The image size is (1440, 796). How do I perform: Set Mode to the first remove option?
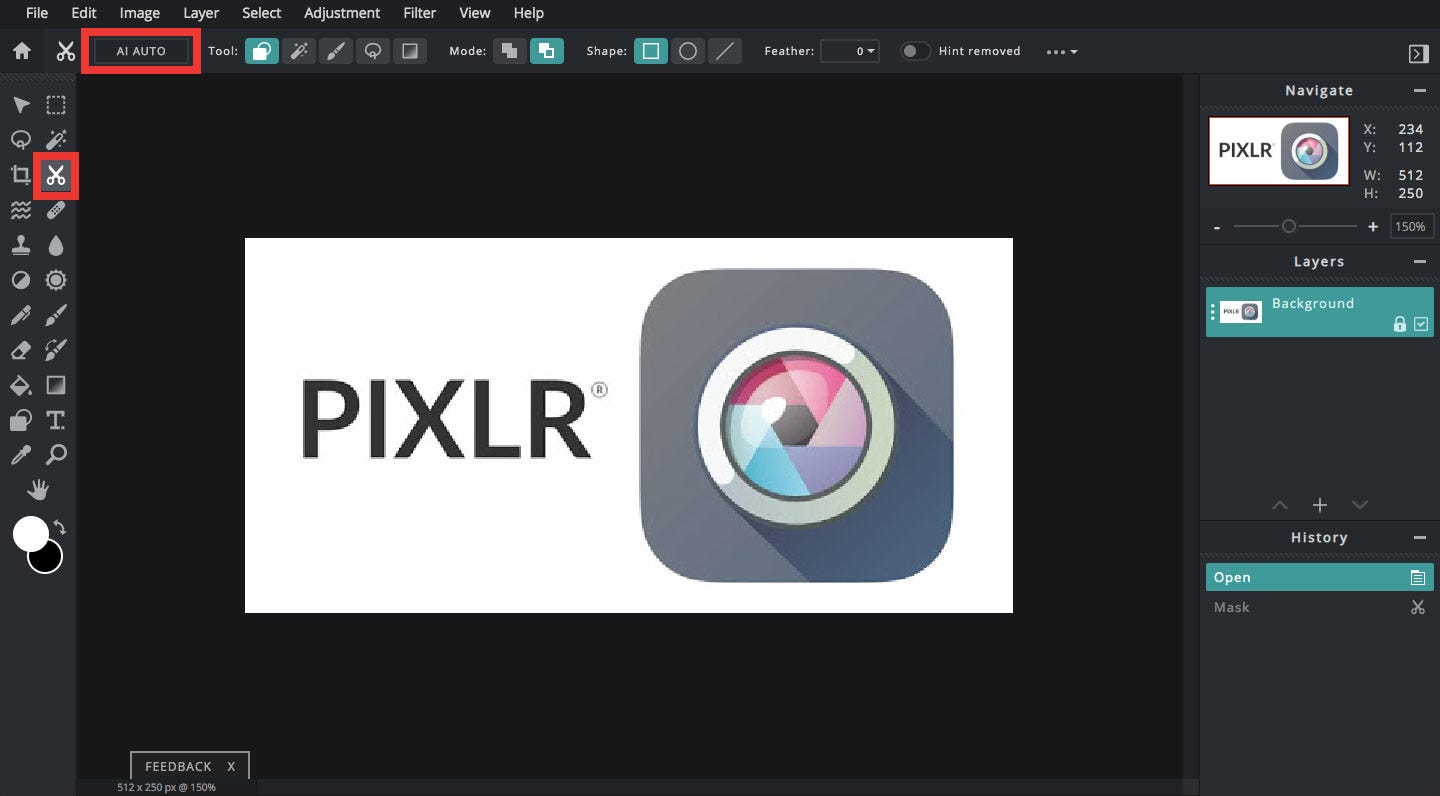pos(510,51)
